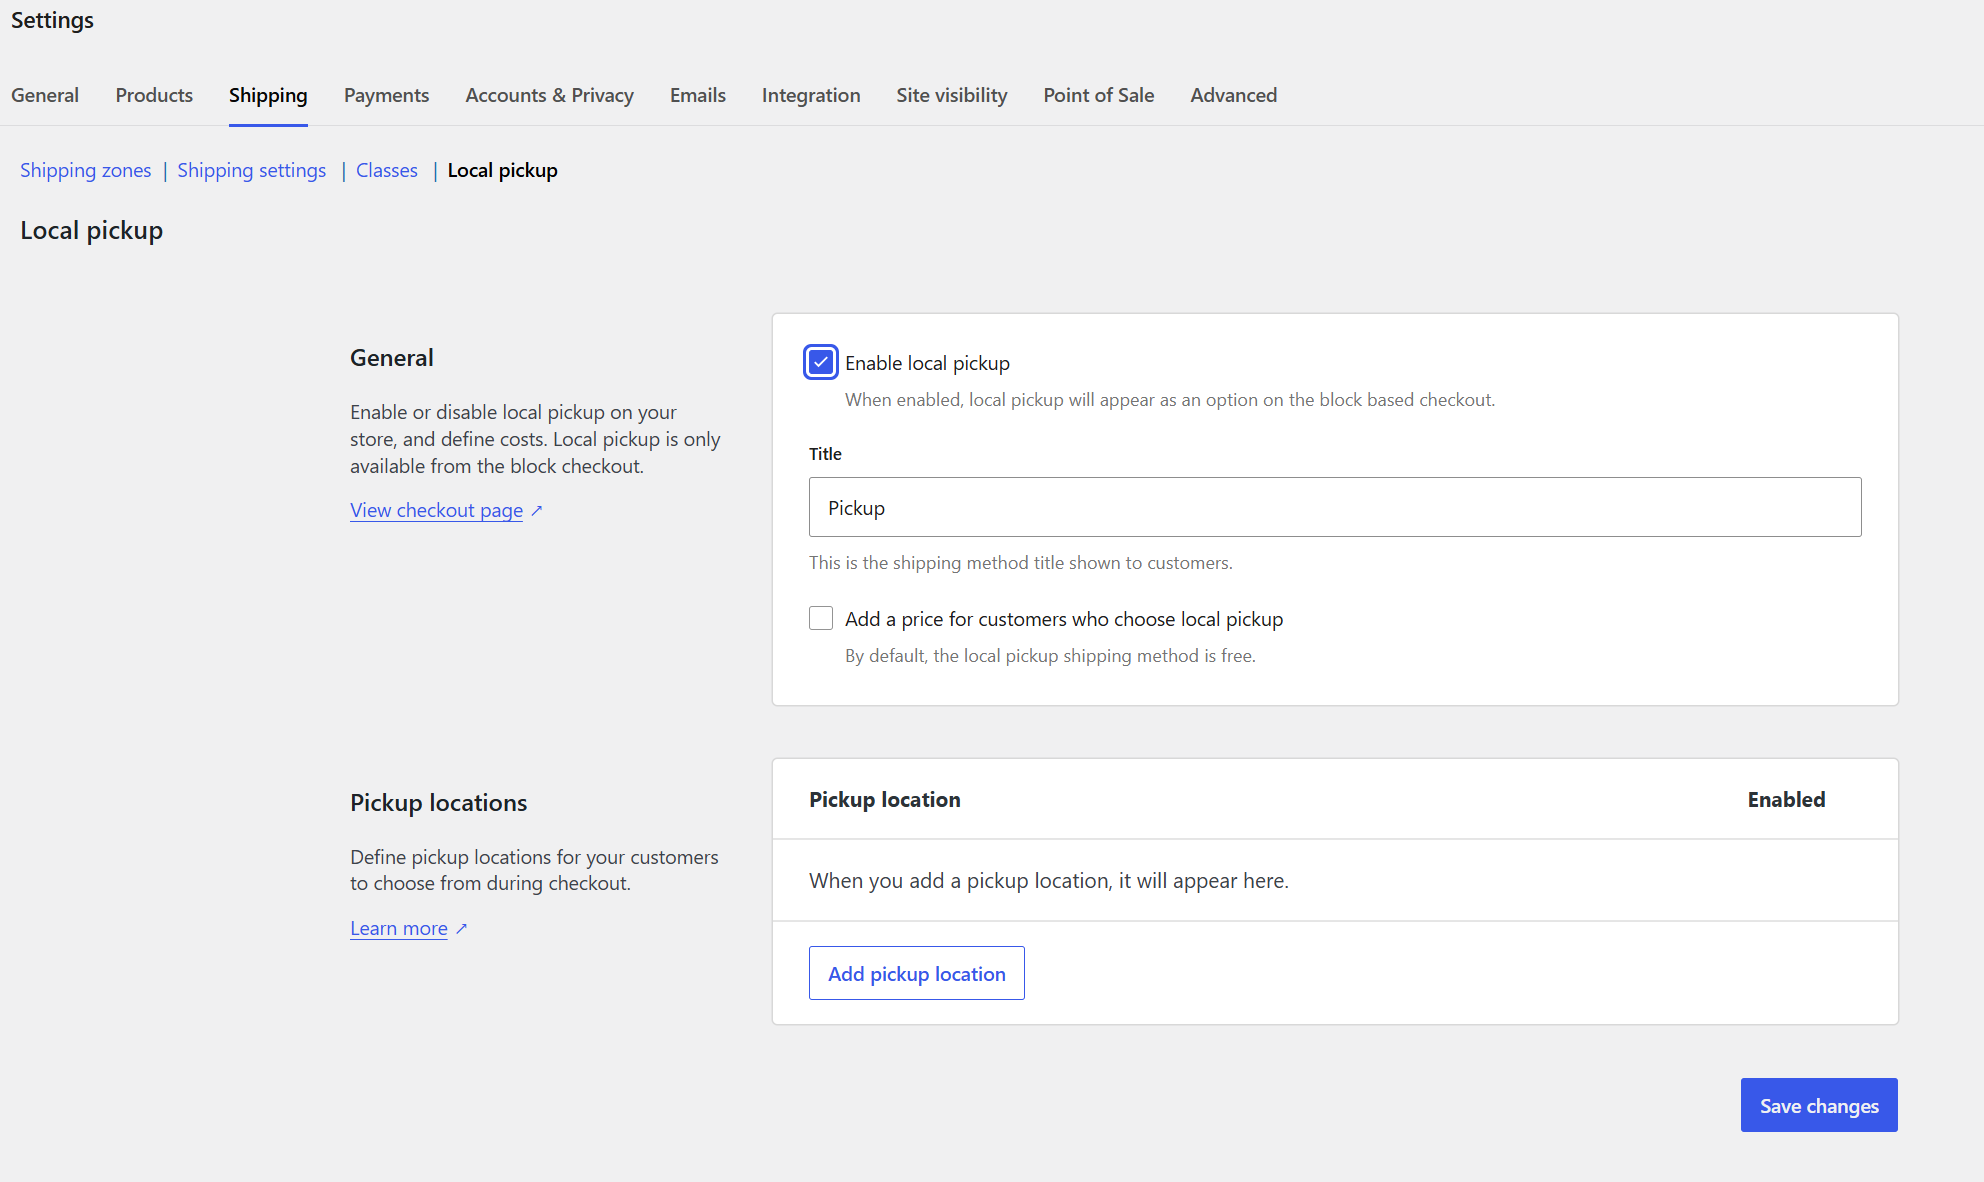The width and height of the screenshot is (1984, 1182).
Task: Open the Point of Sale tab
Action: 1099,95
